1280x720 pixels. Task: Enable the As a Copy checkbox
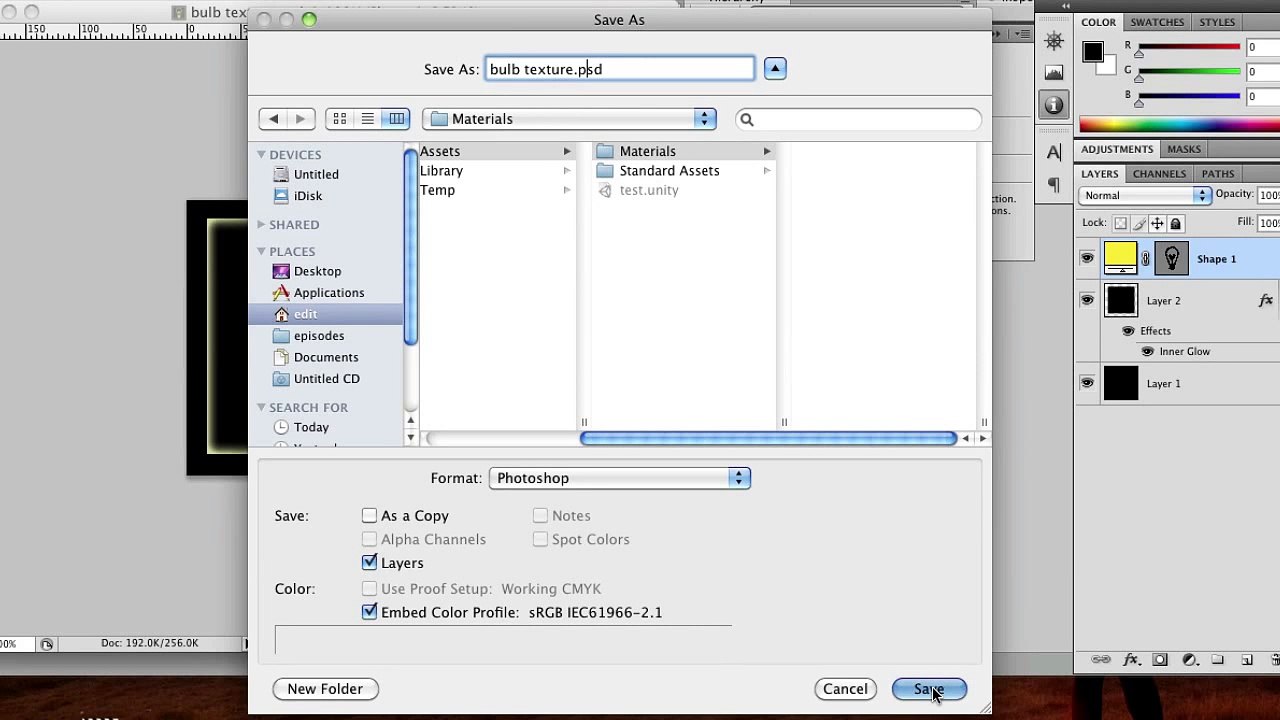pyautogui.click(x=370, y=515)
